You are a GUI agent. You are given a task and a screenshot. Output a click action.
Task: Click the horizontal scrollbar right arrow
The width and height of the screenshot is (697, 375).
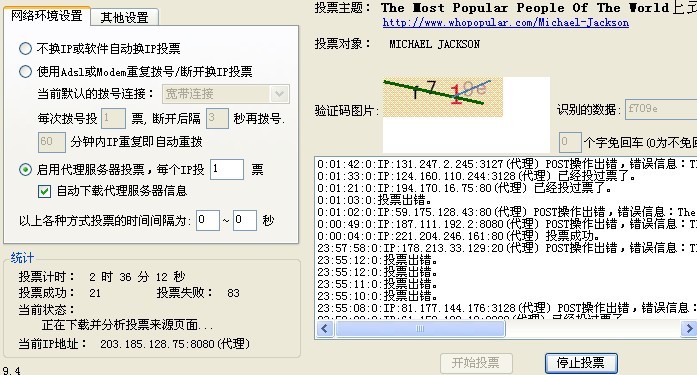(689, 329)
